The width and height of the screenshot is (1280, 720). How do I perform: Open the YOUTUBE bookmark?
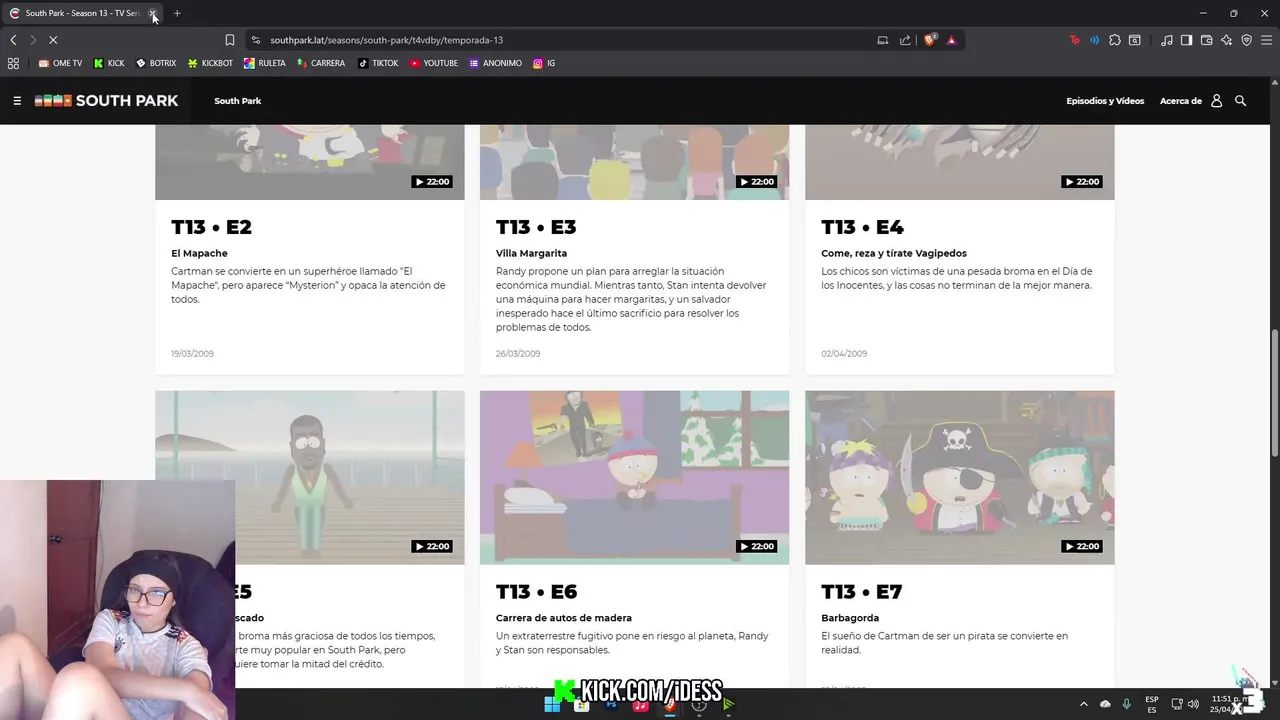click(433, 63)
